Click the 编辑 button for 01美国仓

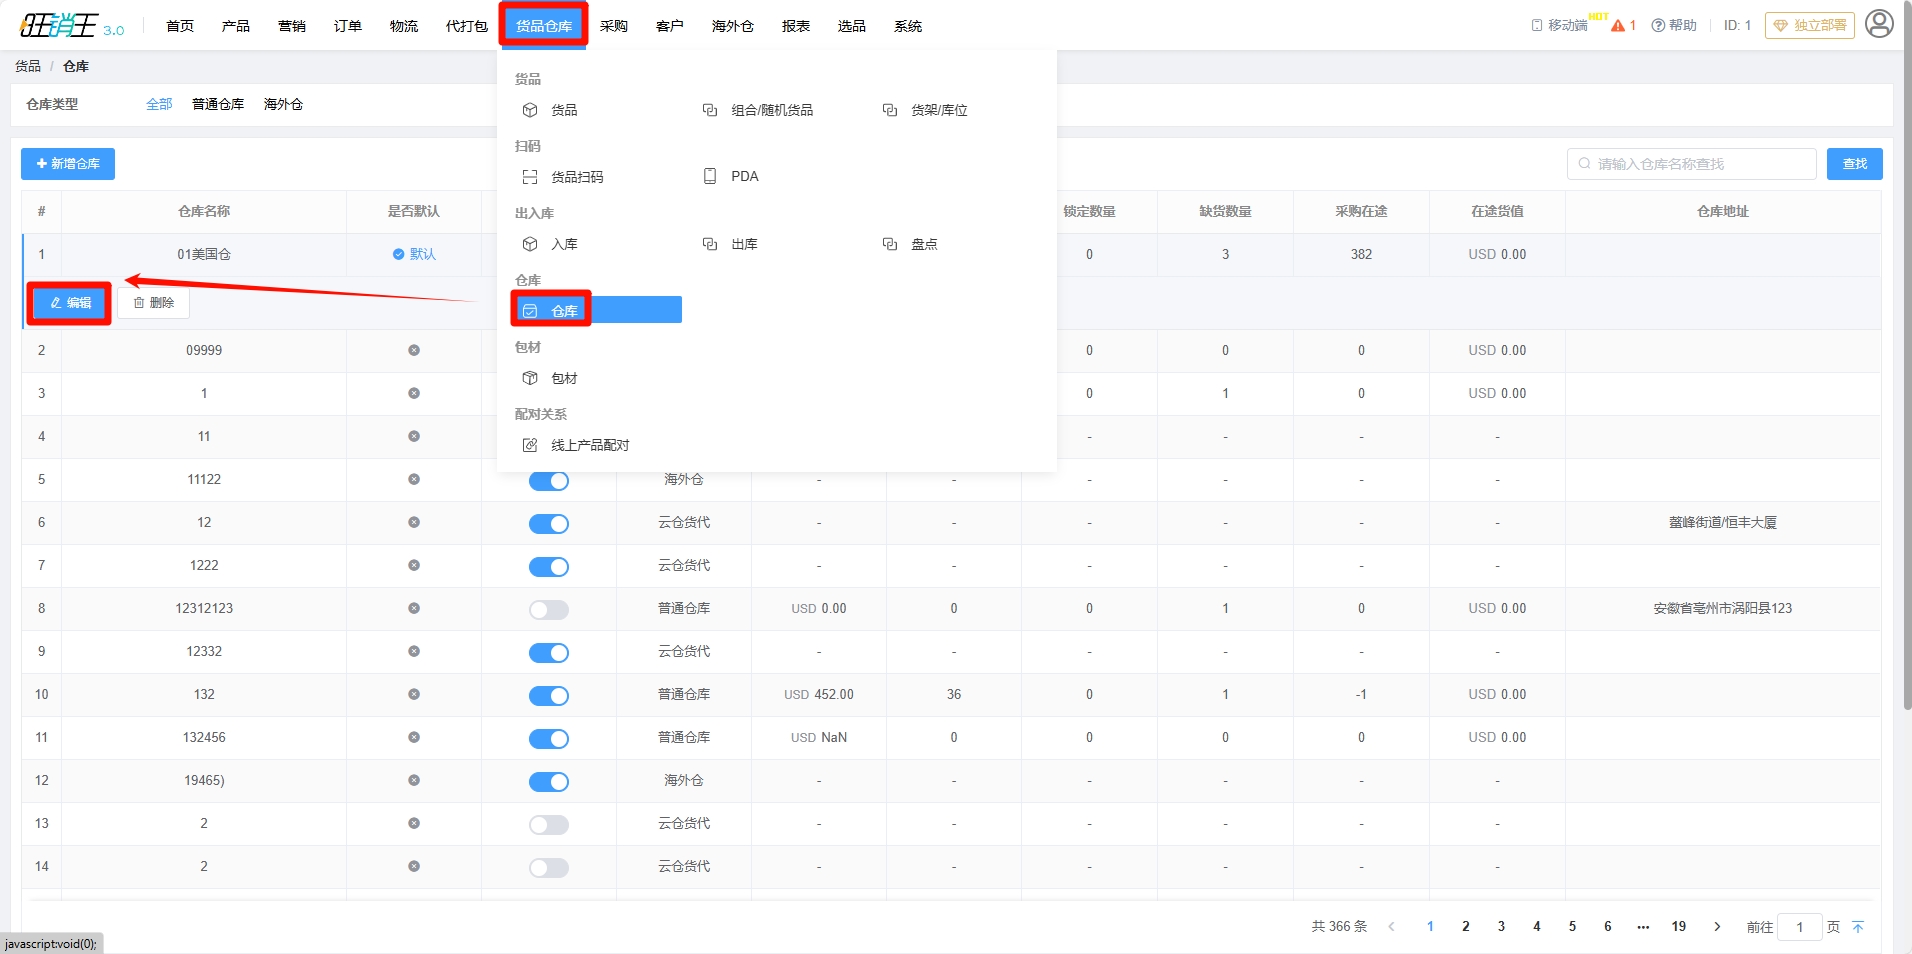coord(70,303)
